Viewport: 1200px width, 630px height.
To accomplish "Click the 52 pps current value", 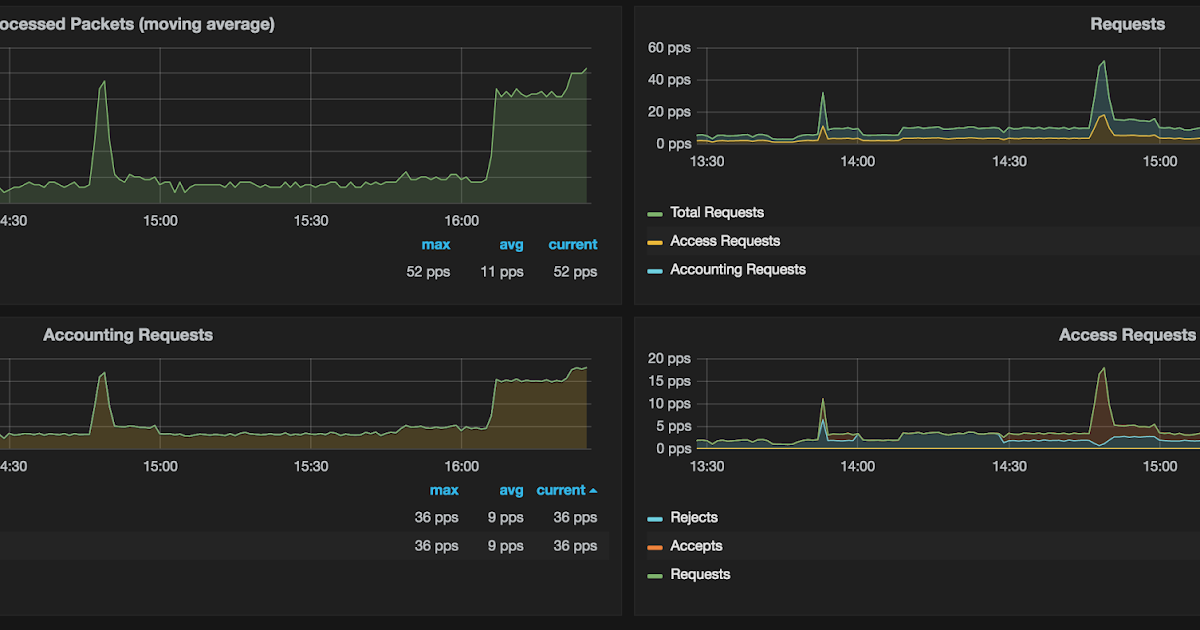I will coord(573,271).
